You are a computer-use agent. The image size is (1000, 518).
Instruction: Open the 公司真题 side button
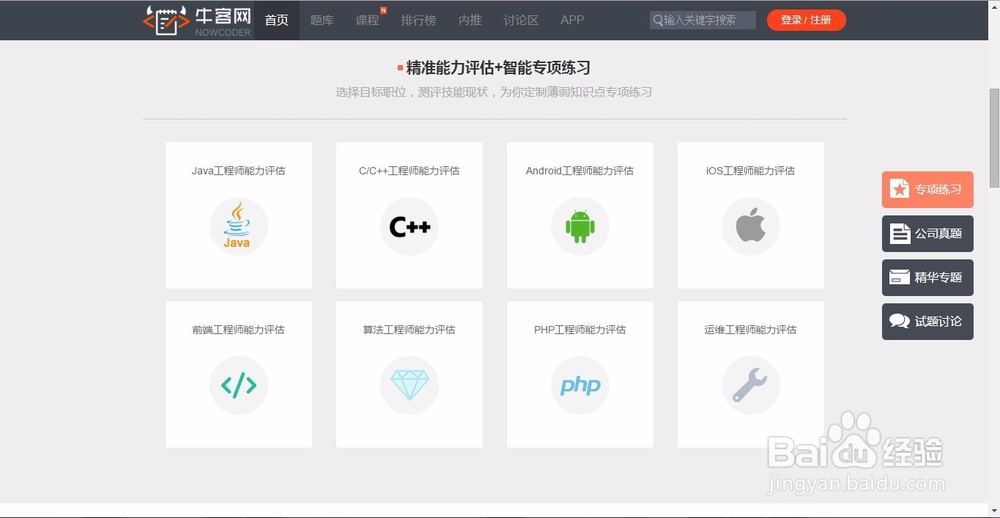coord(928,233)
